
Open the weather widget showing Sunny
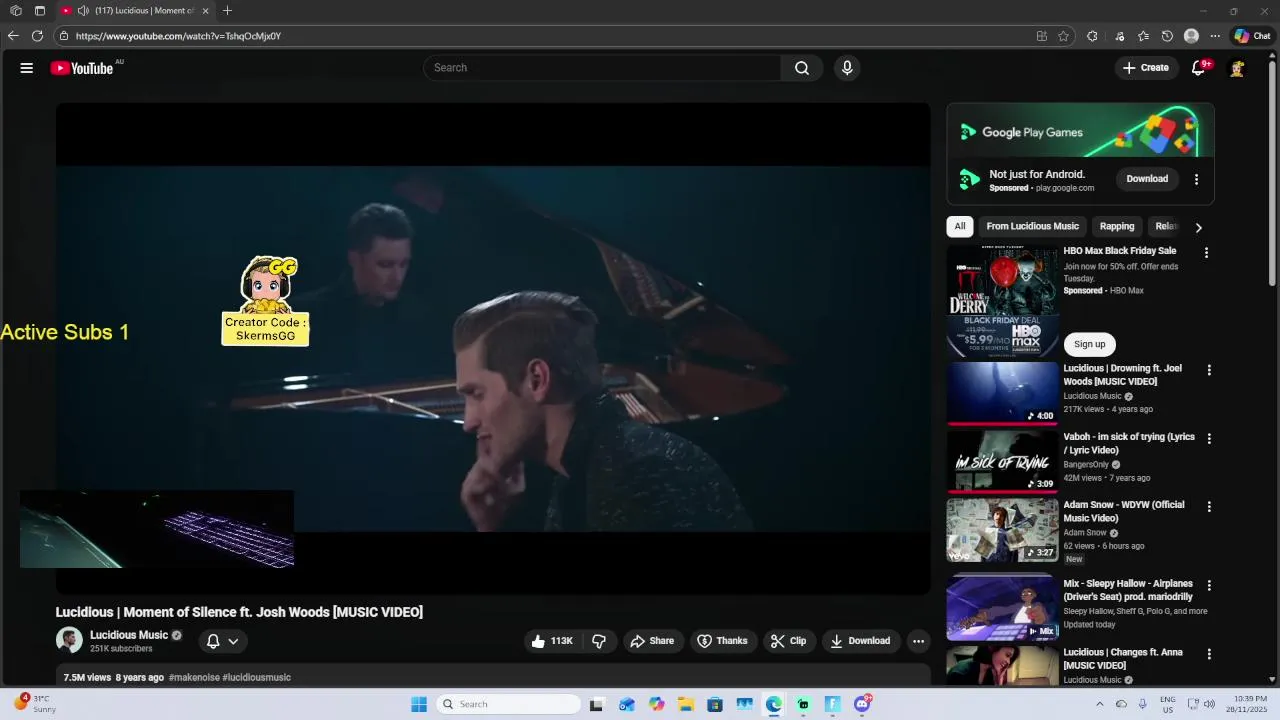[x=34, y=704]
